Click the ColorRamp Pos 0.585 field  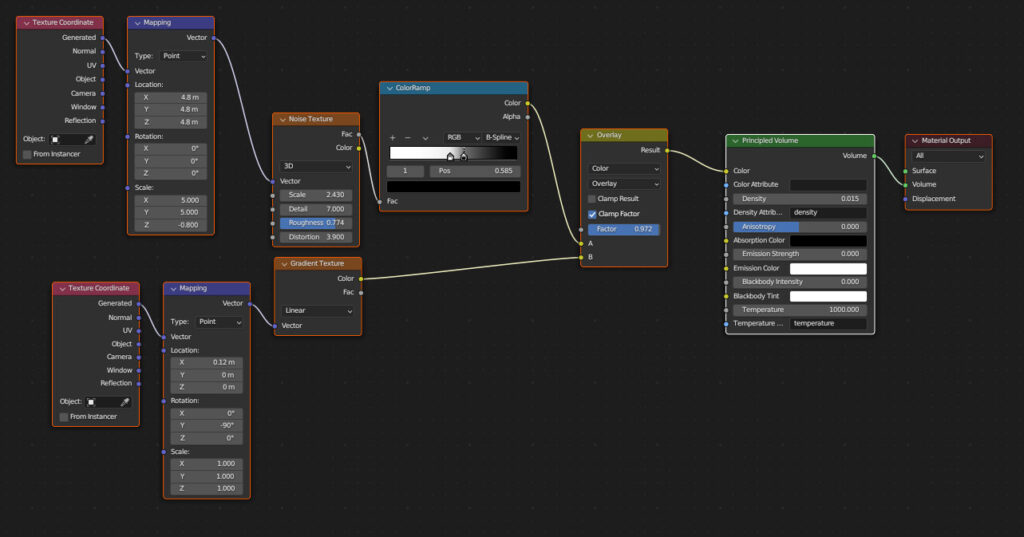475,171
